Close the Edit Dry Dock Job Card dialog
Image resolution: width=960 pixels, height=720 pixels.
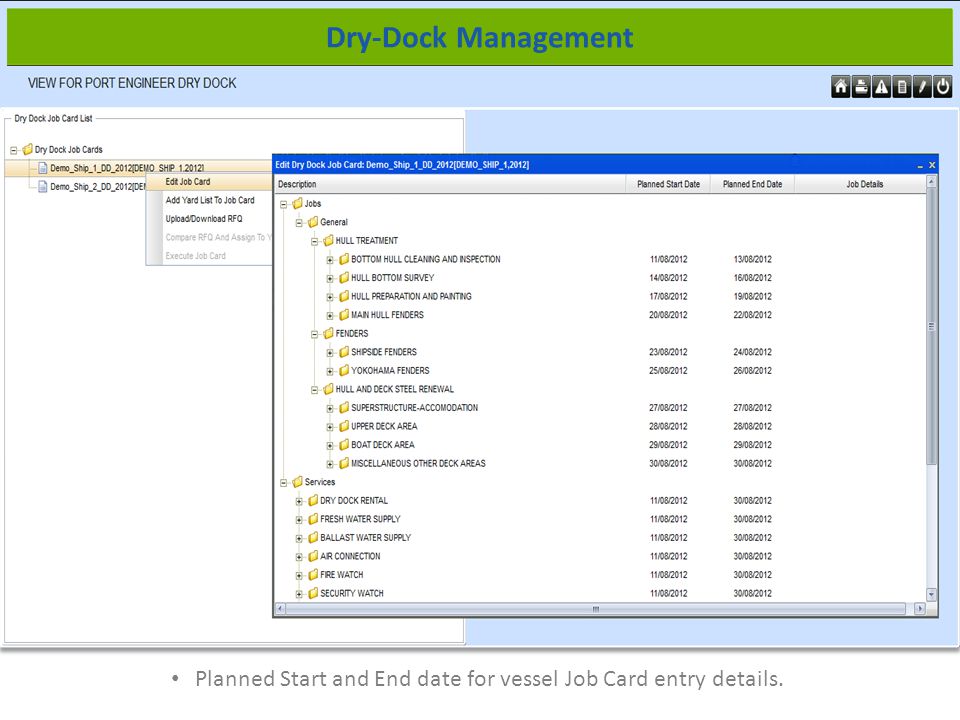tap(932, 165)
